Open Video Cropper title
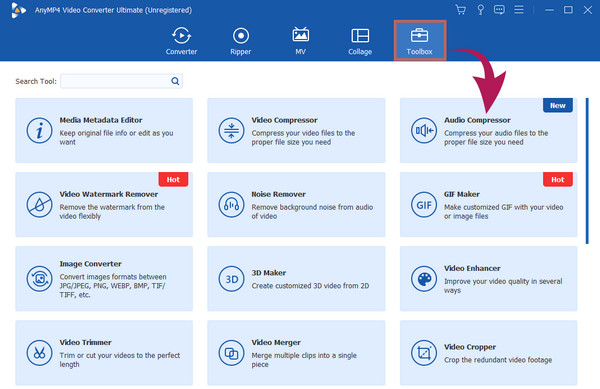 470,347
